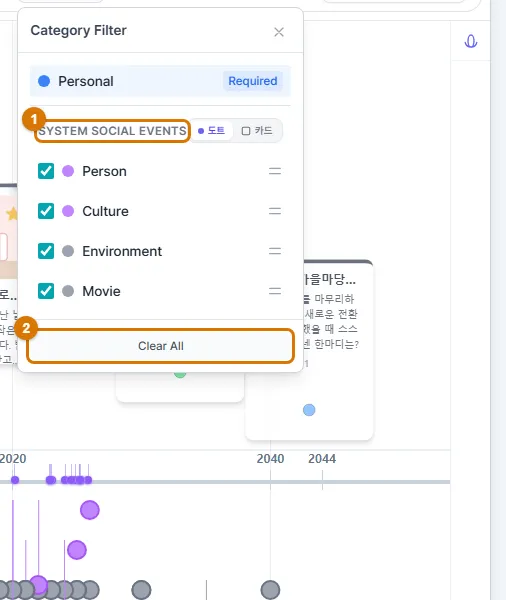Click the Movie row reorder handle
Image resolution: width=506 pixels, height=600 pixels.
[x=275, y=291]
